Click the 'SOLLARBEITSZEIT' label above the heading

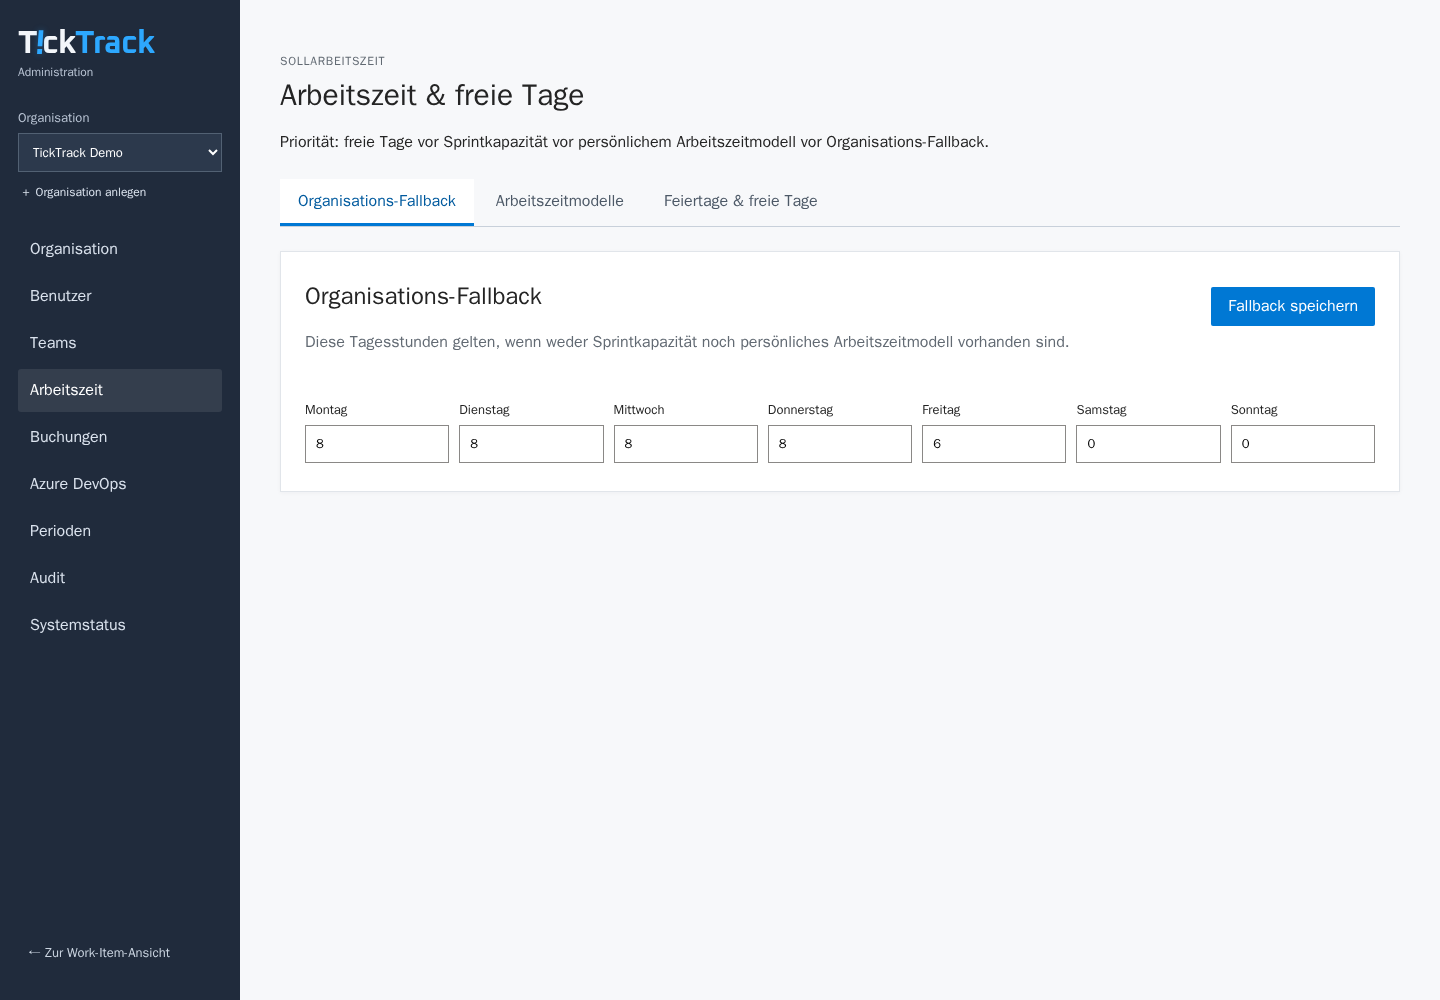tap(332, 61)
